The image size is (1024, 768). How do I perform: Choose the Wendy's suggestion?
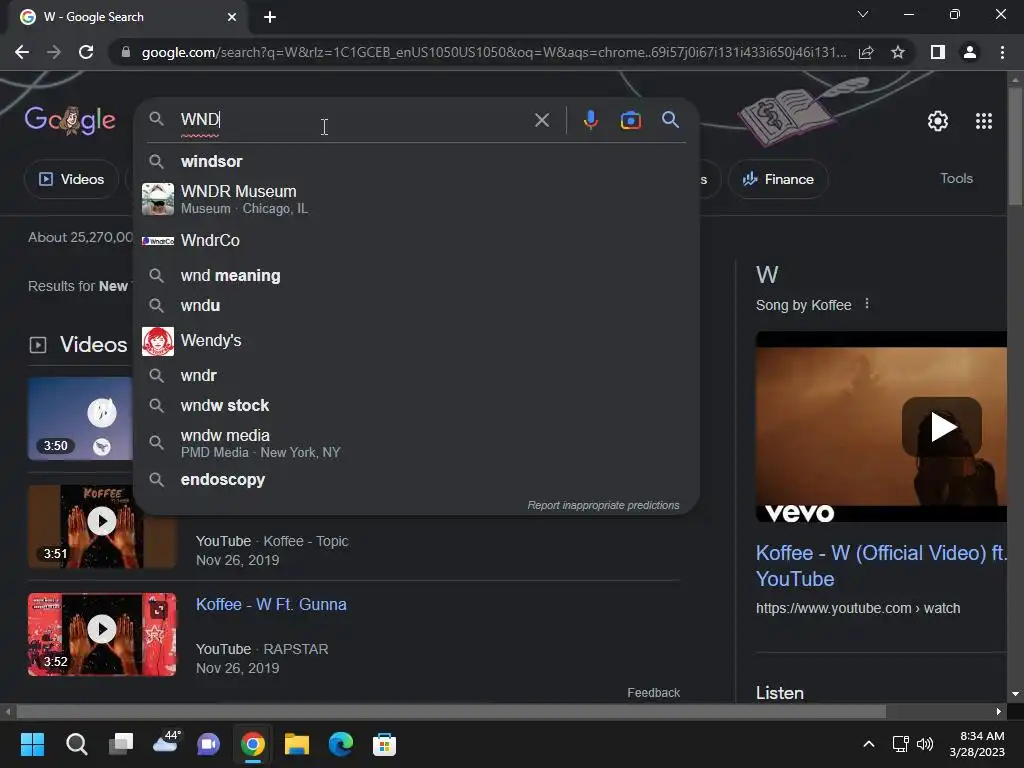pyautogui.click(x=416, y=341)
